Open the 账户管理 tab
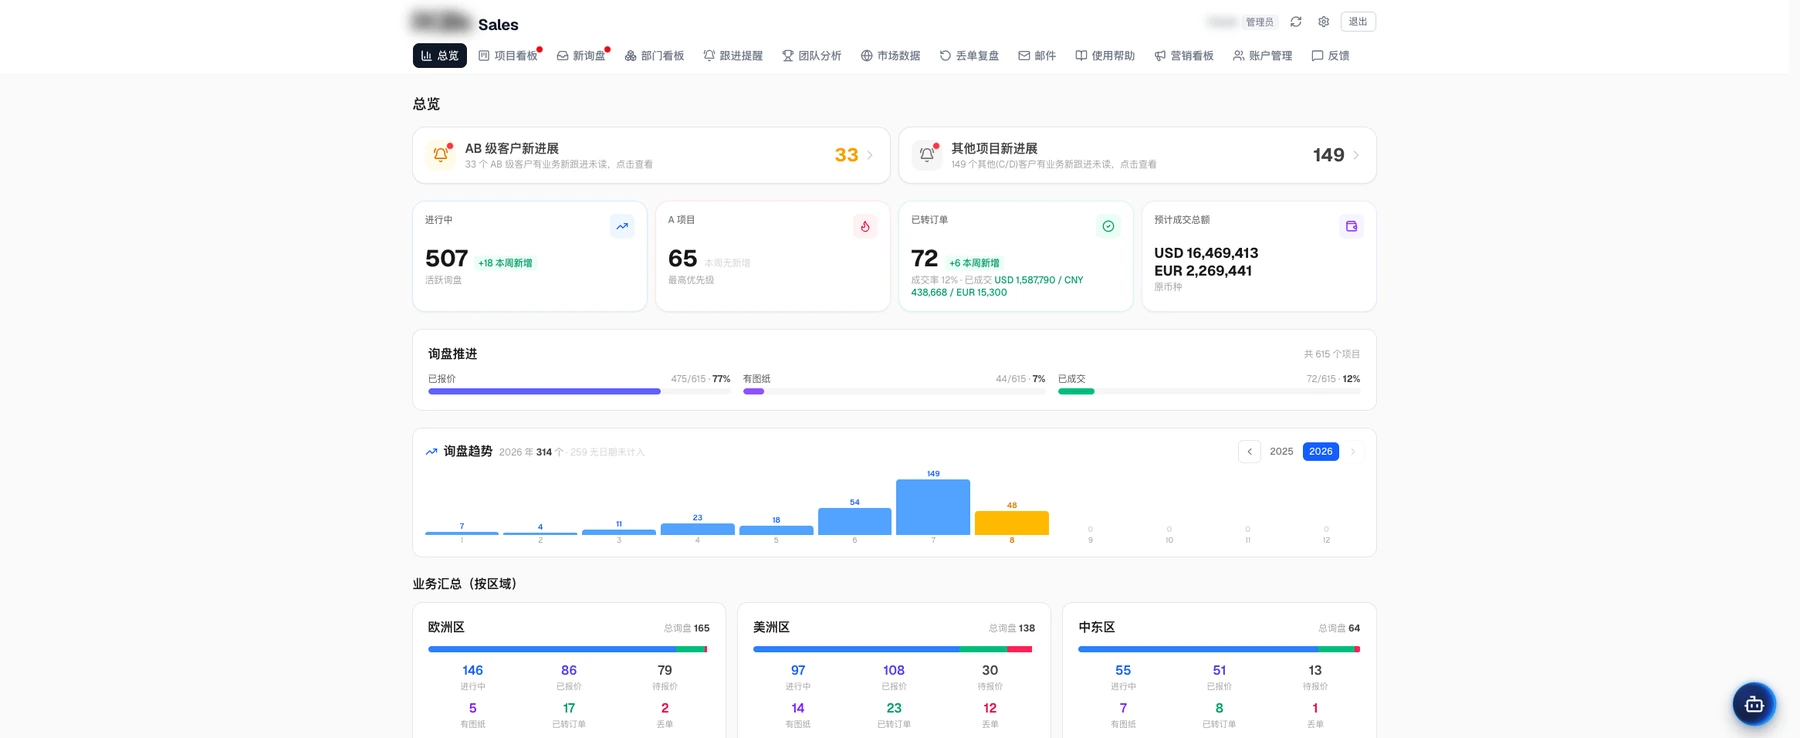The image size is (1800, 738). click(x=1263, y=56)
